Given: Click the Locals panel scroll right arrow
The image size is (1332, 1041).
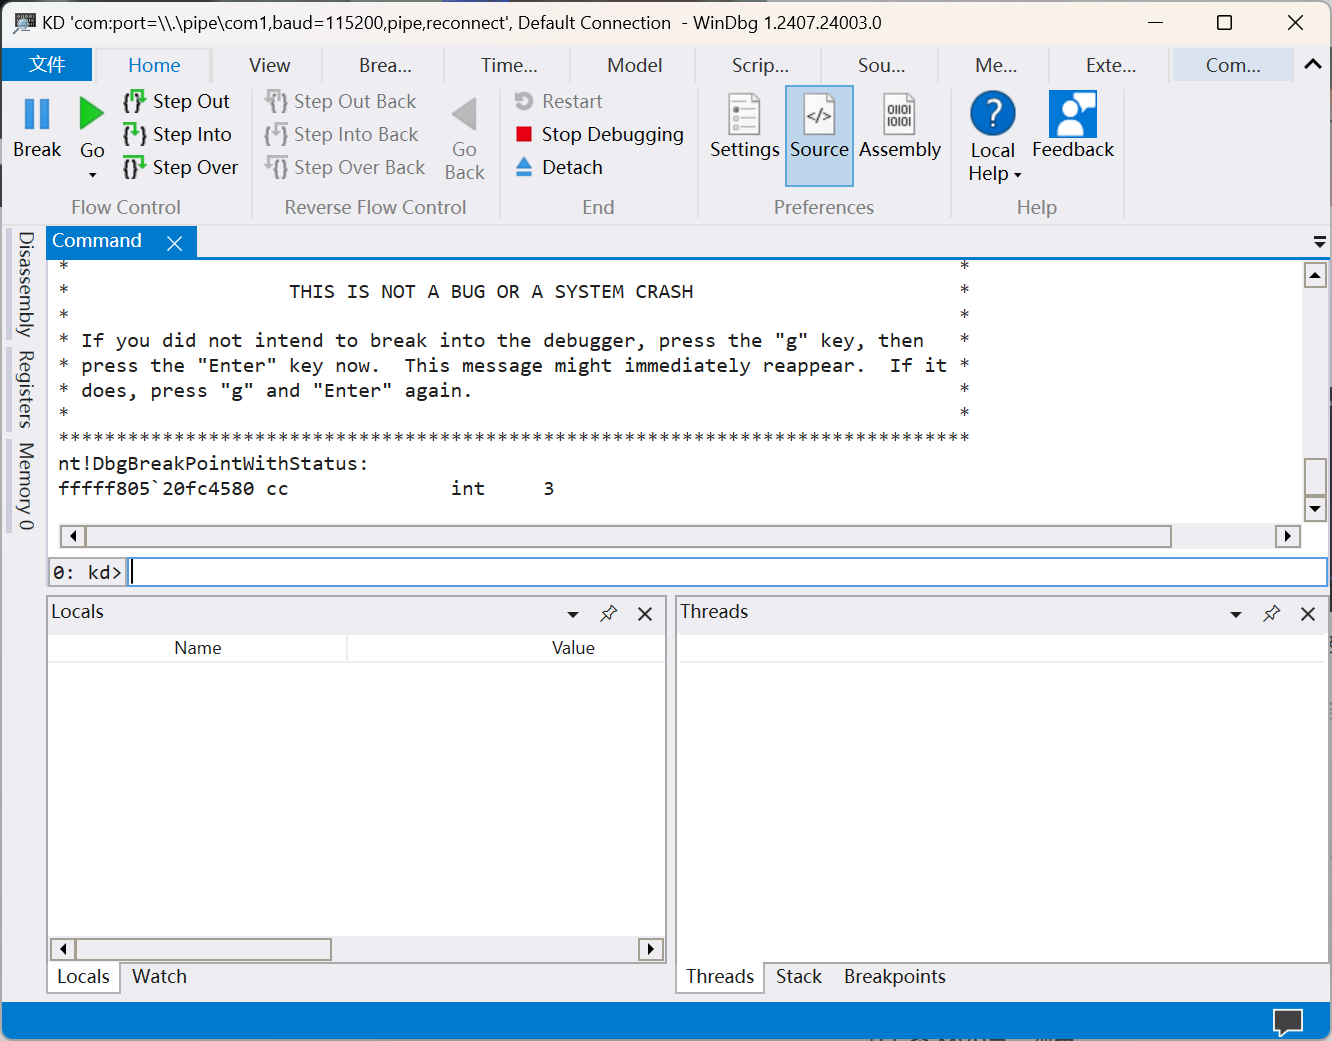Looking at the screenshot, I should click(x=651, y=949).
